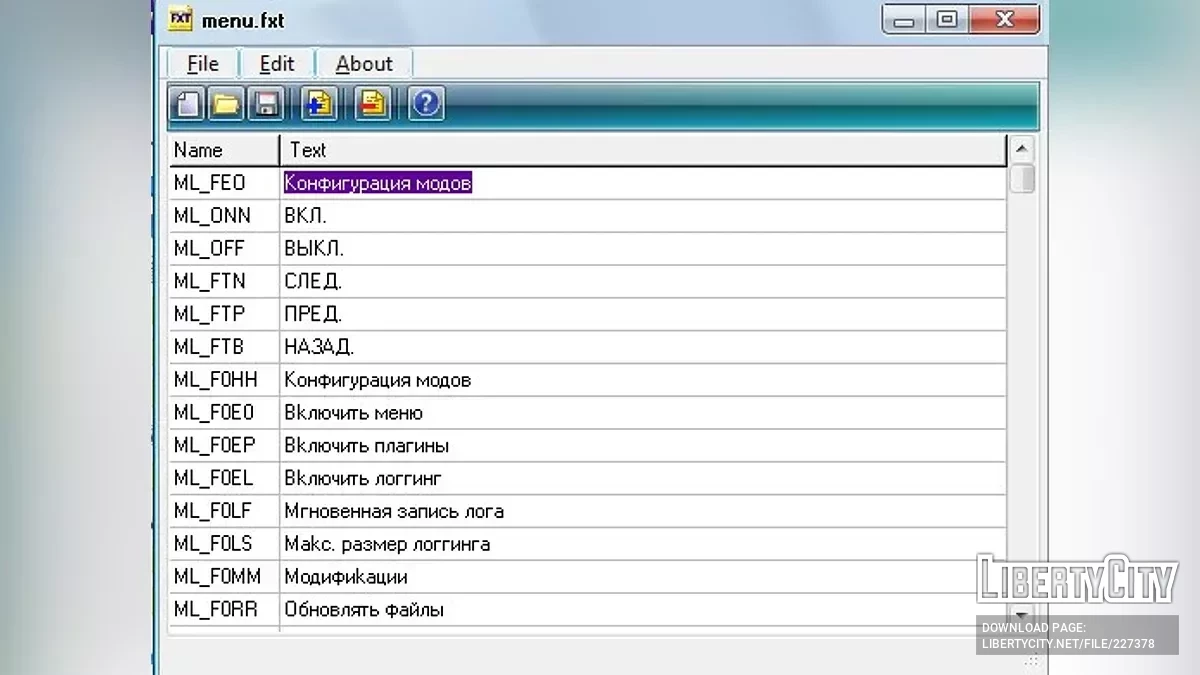Add a new entry with the blue plus icon
The width and height of the screenshot is (1200, 675).
pos(319,103)
